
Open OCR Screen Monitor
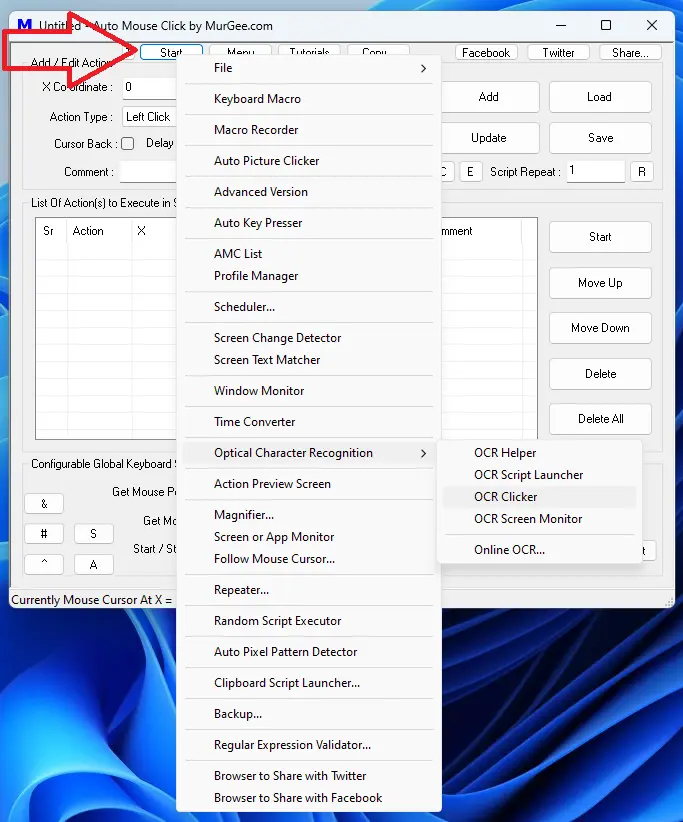(x=539, y=519)
